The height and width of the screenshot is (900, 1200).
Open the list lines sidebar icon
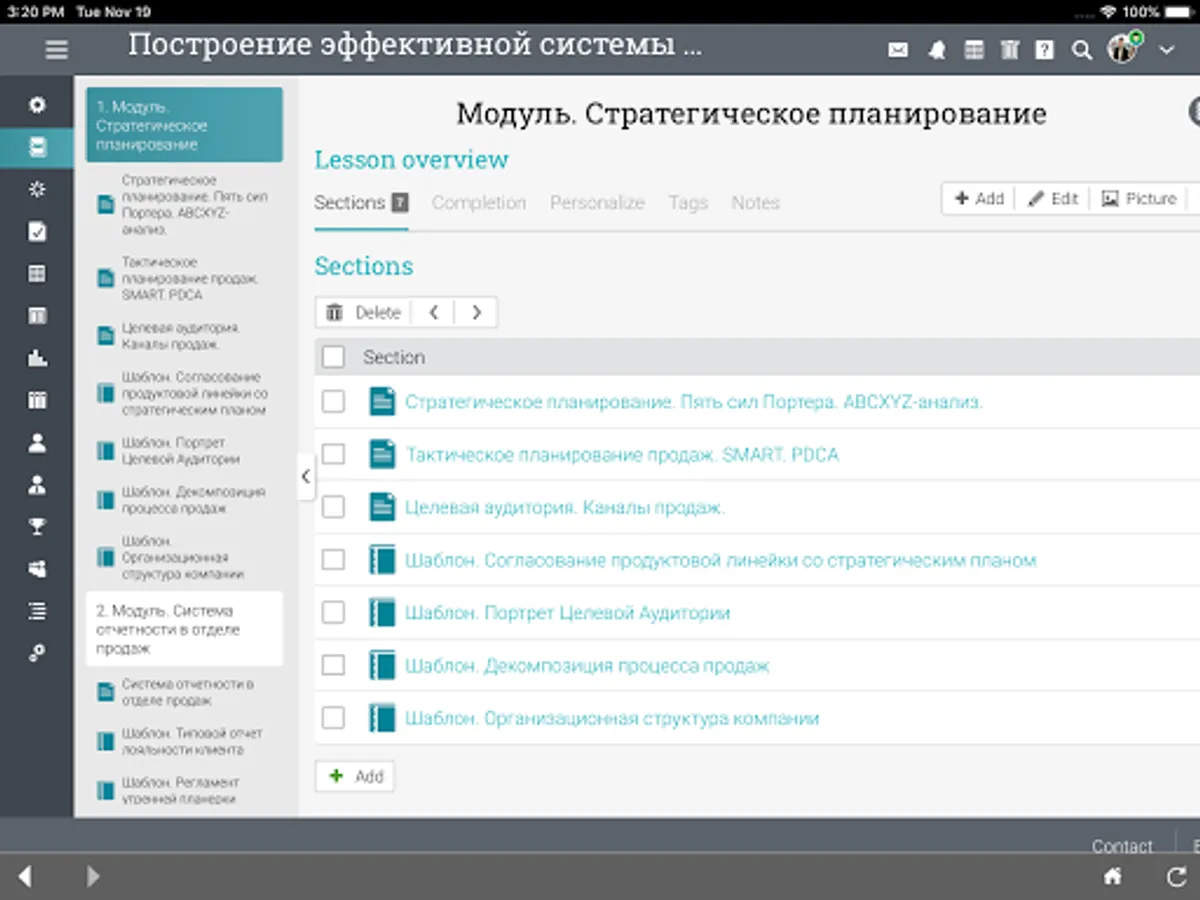37,611
